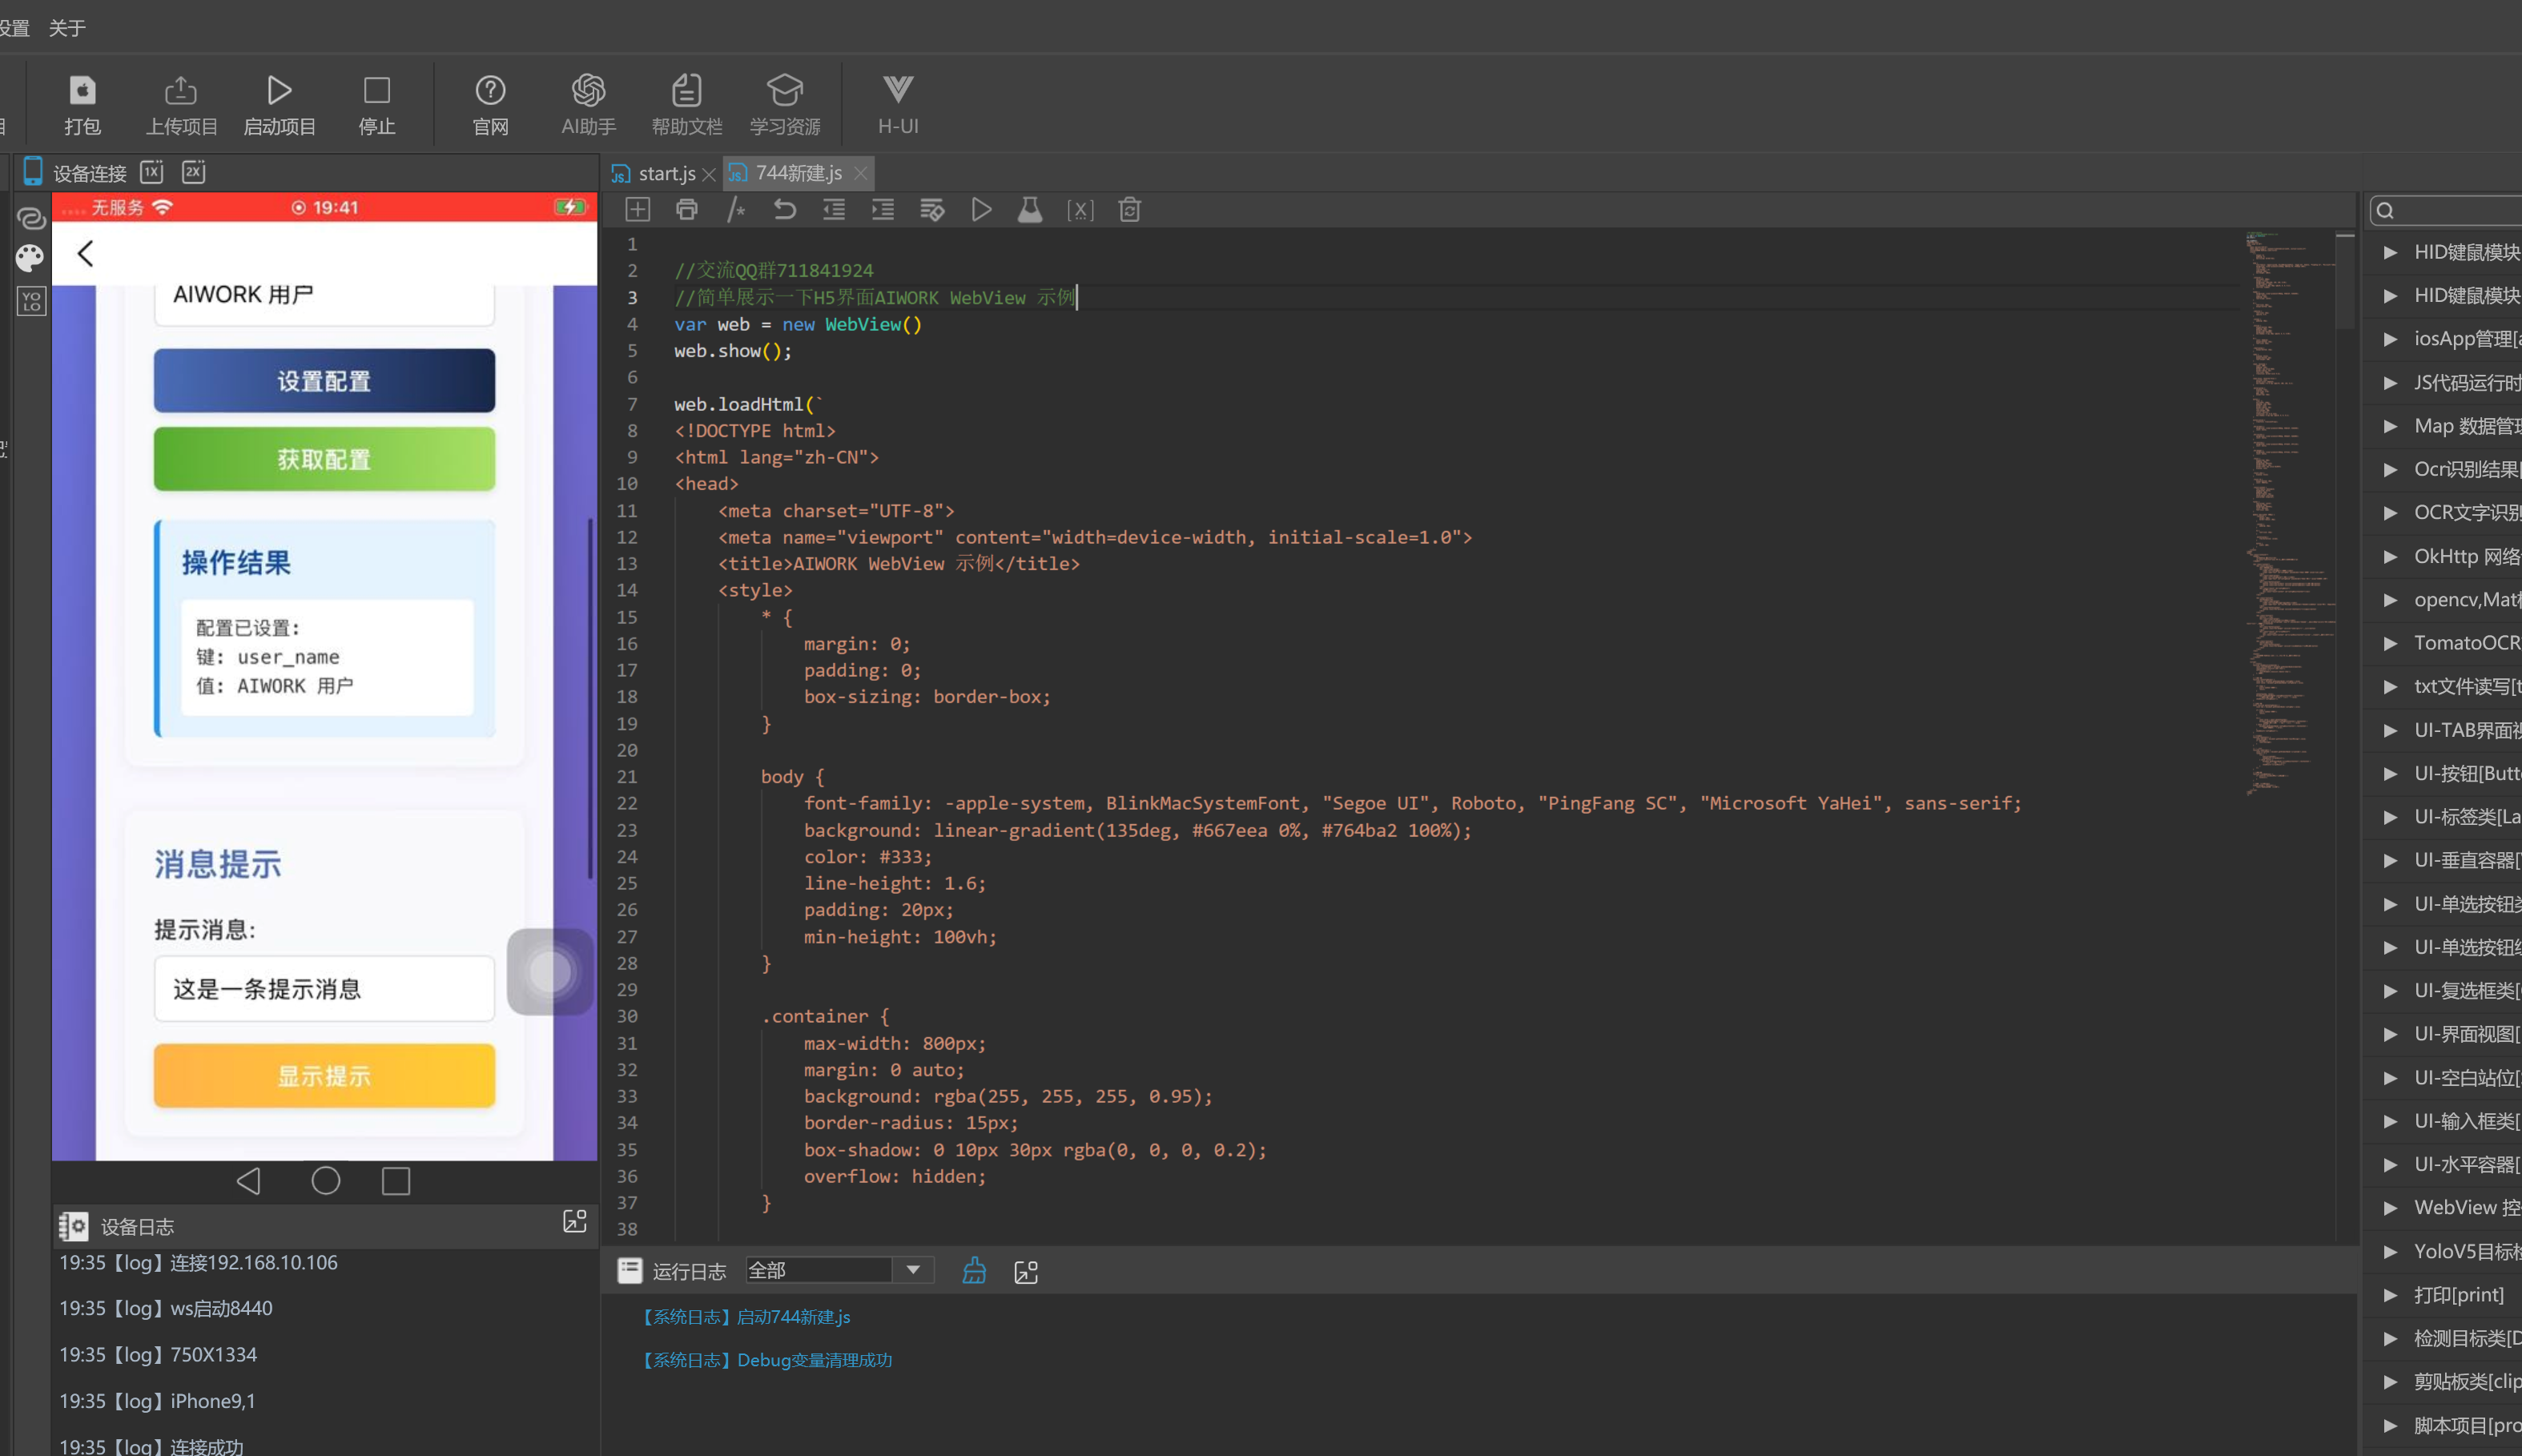Expand the WebView 控件 item
2522x1456 pixels.
click(x=2391, y=1208)
